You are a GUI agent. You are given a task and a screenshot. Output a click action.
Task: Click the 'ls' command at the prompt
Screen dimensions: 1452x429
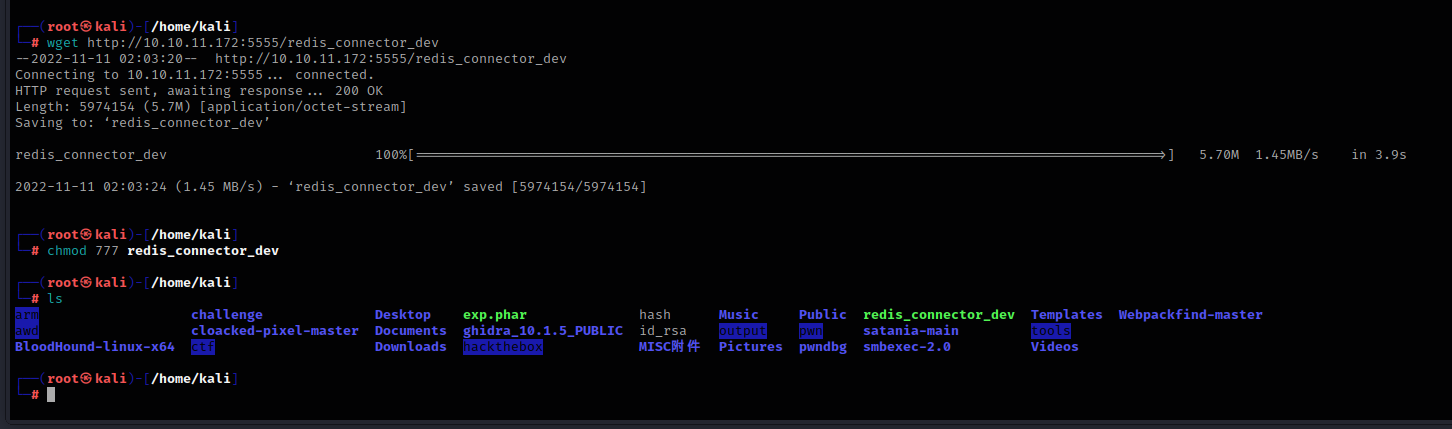55,299
